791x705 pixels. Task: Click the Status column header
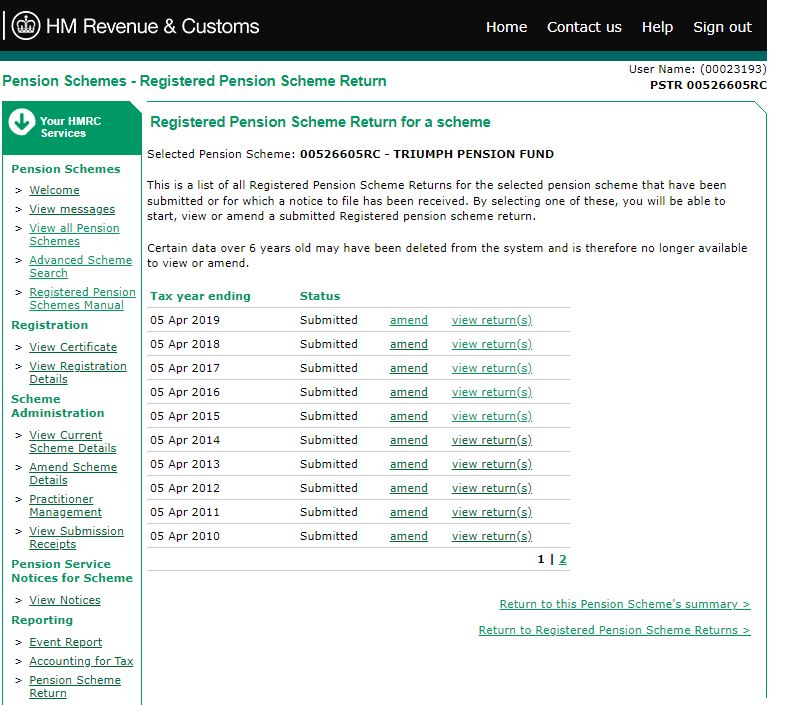[x=320, y=296]
